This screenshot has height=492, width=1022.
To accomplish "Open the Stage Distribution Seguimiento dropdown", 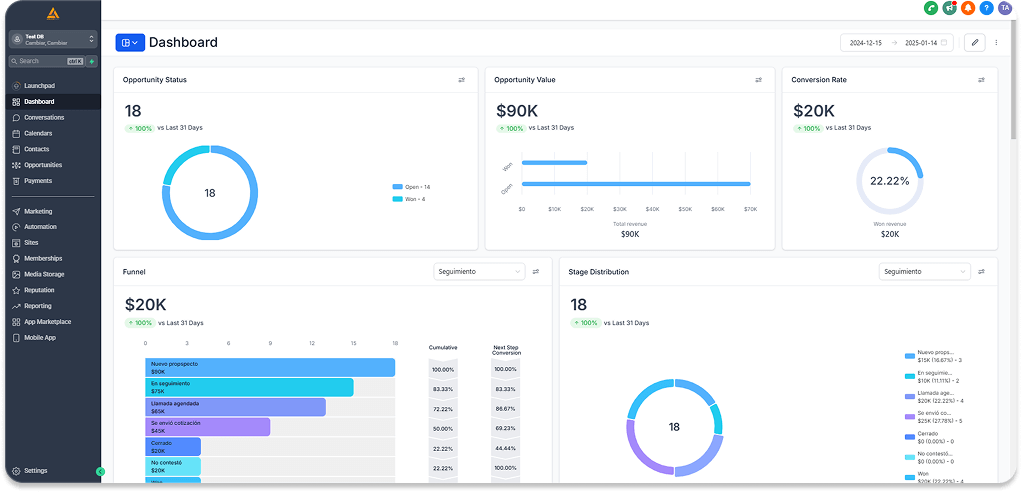I will pos(924,272).
